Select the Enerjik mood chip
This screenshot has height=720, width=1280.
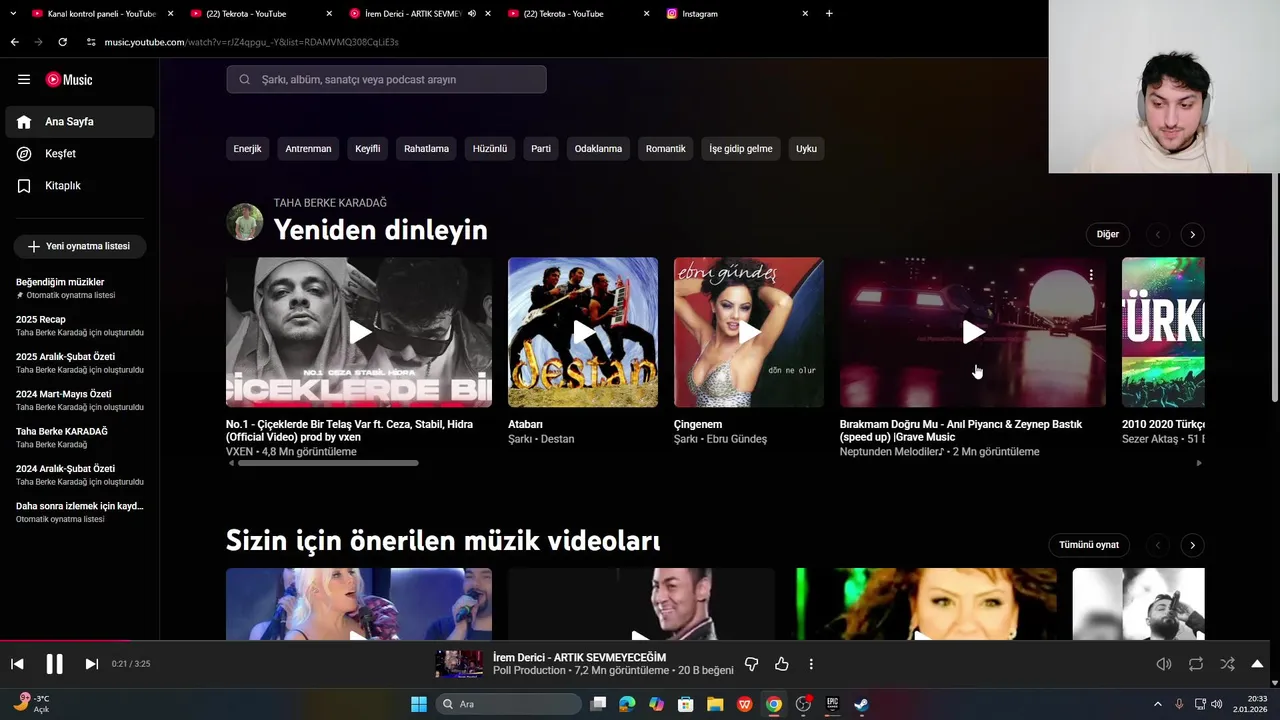click(247, 148)
